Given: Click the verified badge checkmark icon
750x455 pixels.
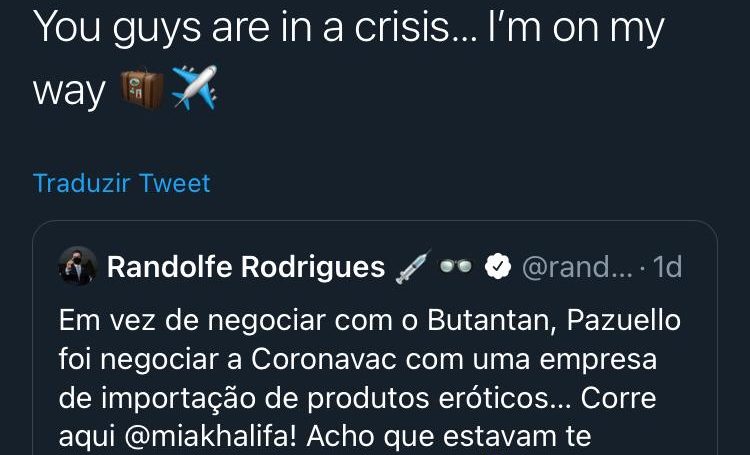Looking at the screenshot, I should coord(498,267).
